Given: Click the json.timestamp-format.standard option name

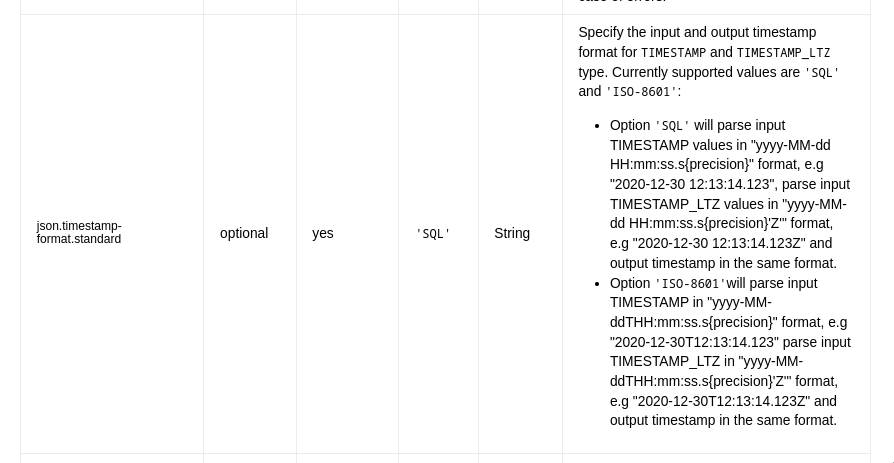Looking at the screenshot, I should pyautogui.click(x=79, y=233).
